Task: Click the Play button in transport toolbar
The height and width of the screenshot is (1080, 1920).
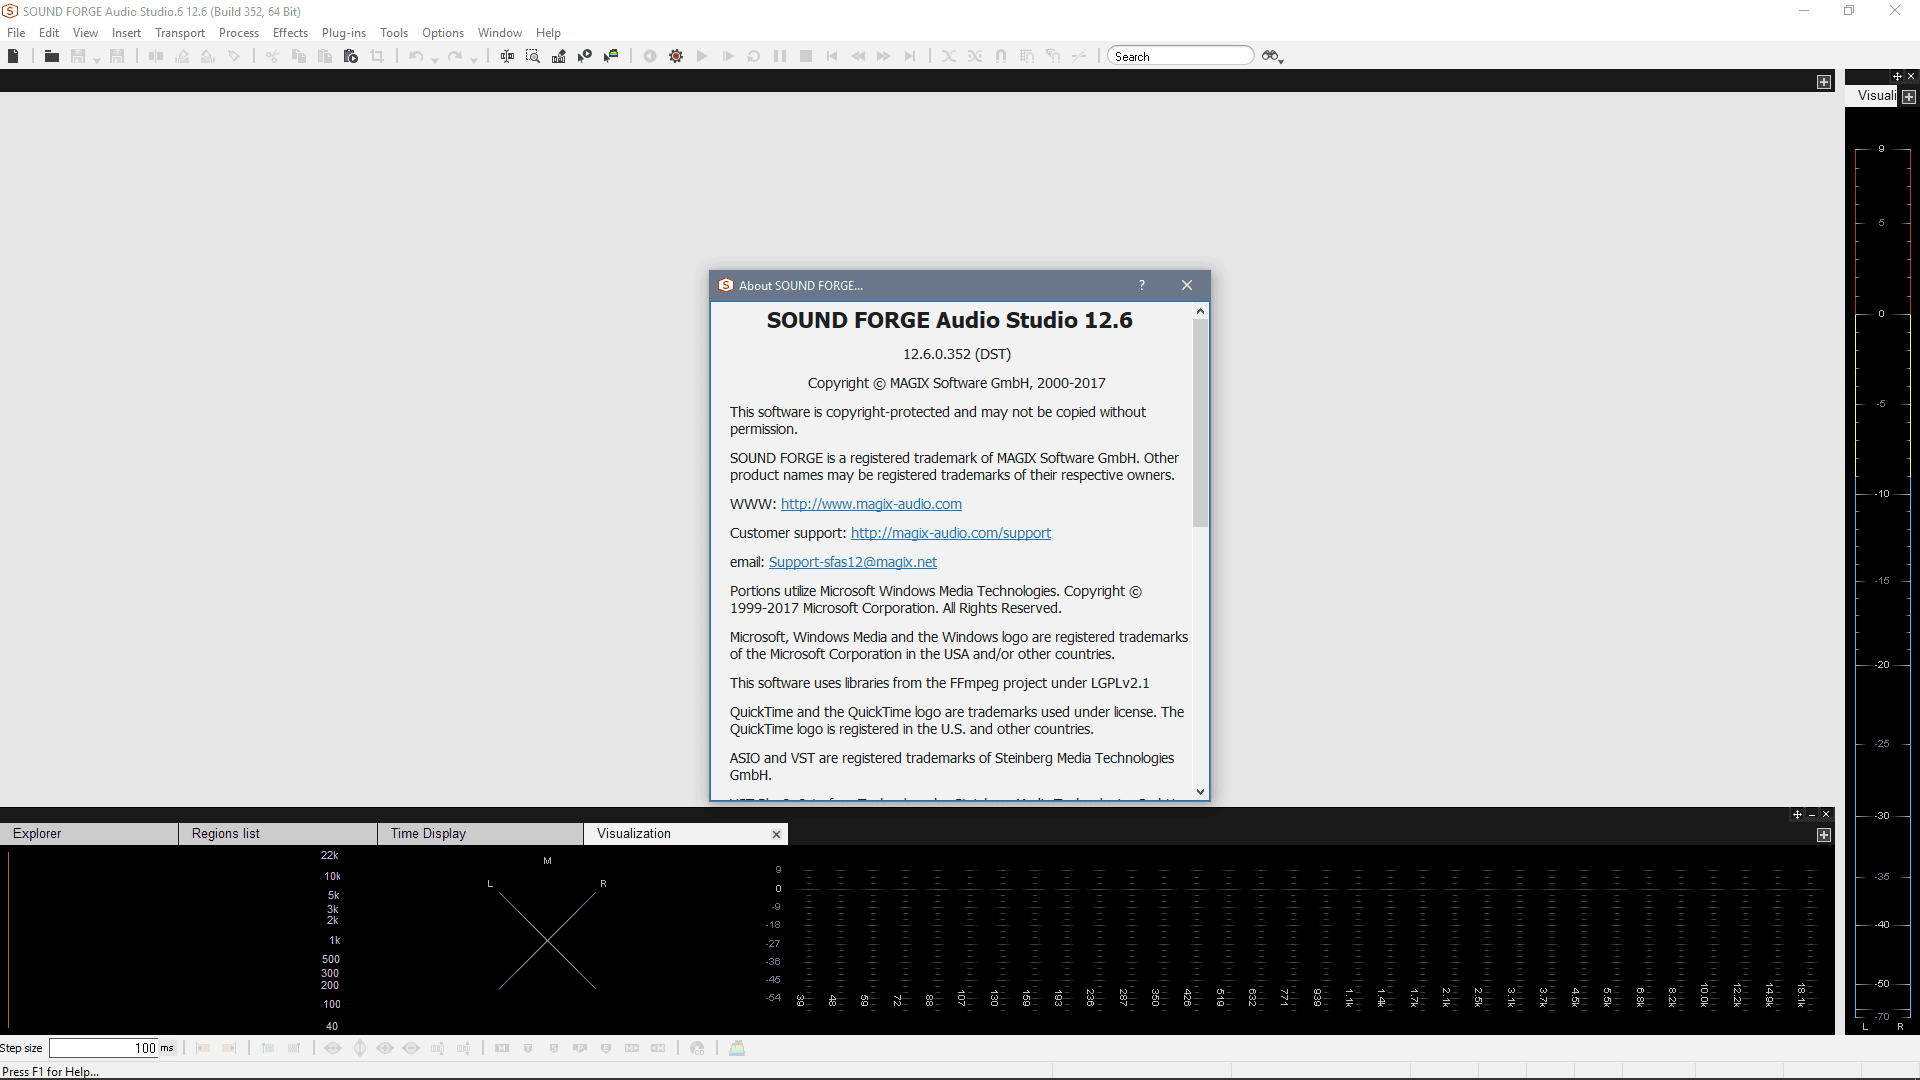Action: click(x=702, y=56)
